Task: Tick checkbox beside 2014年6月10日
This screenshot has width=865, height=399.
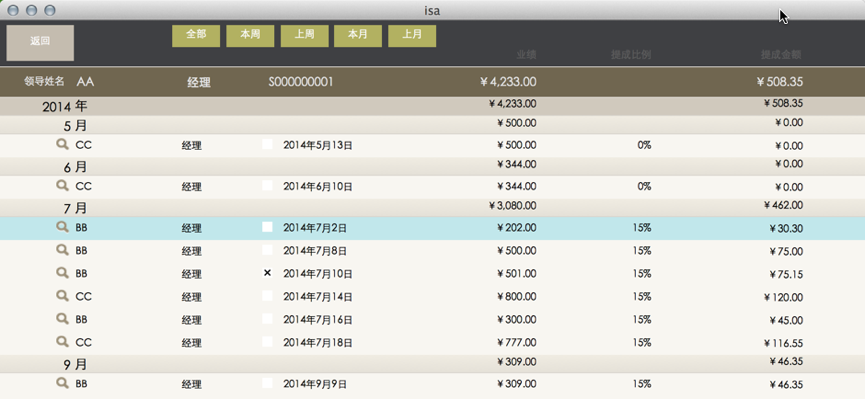Action: click(268, 185)
